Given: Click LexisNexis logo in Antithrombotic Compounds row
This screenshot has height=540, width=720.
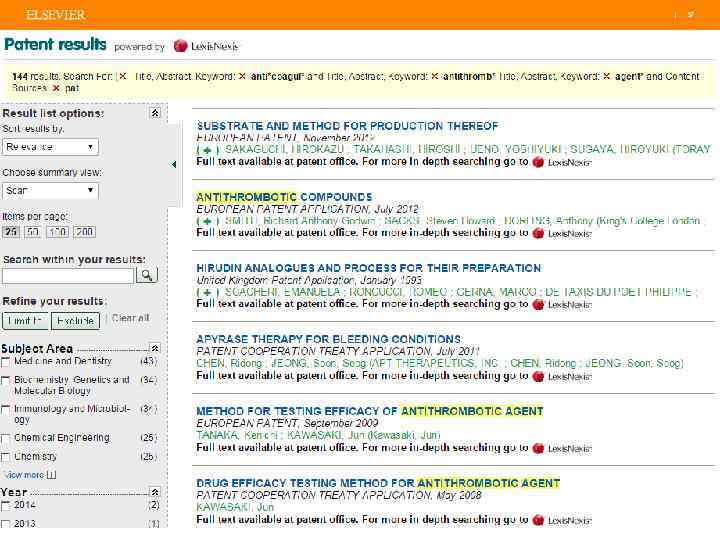Looking at the screenshot, I should 562,233.
